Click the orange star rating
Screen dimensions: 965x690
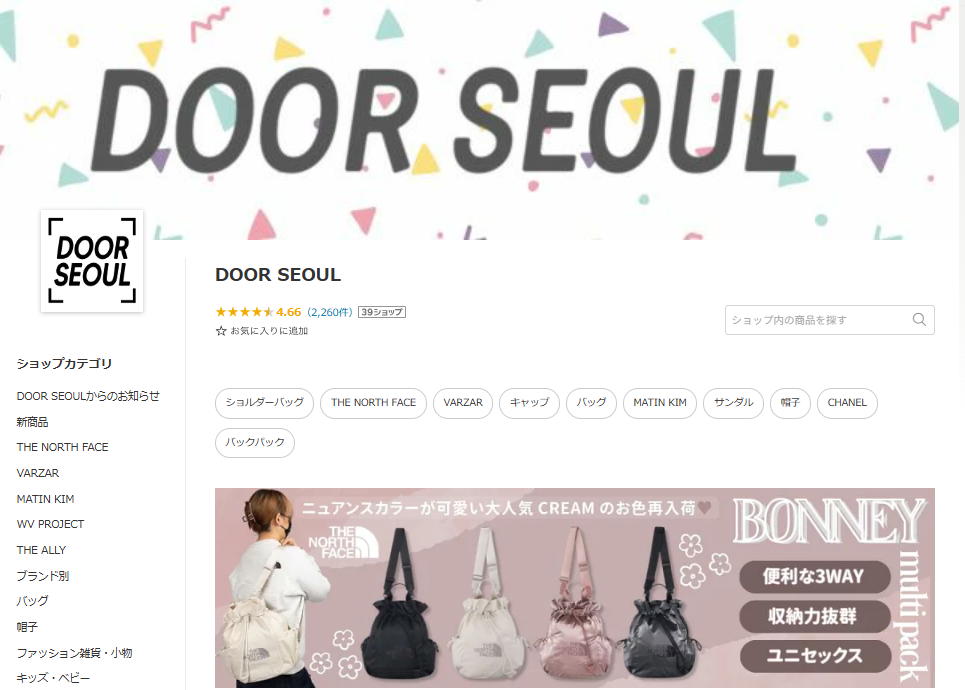[x=244, y=312]
